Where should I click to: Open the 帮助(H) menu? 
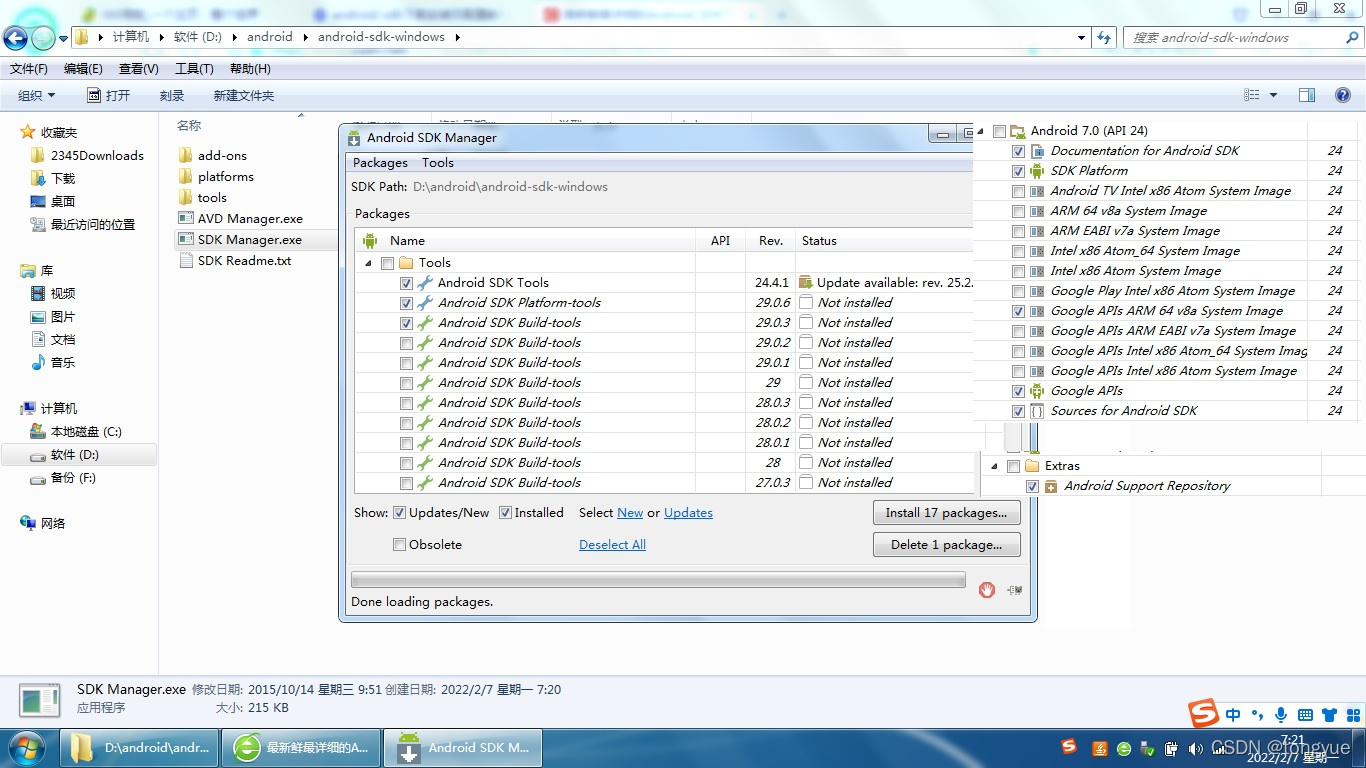(x=250, y=68)
